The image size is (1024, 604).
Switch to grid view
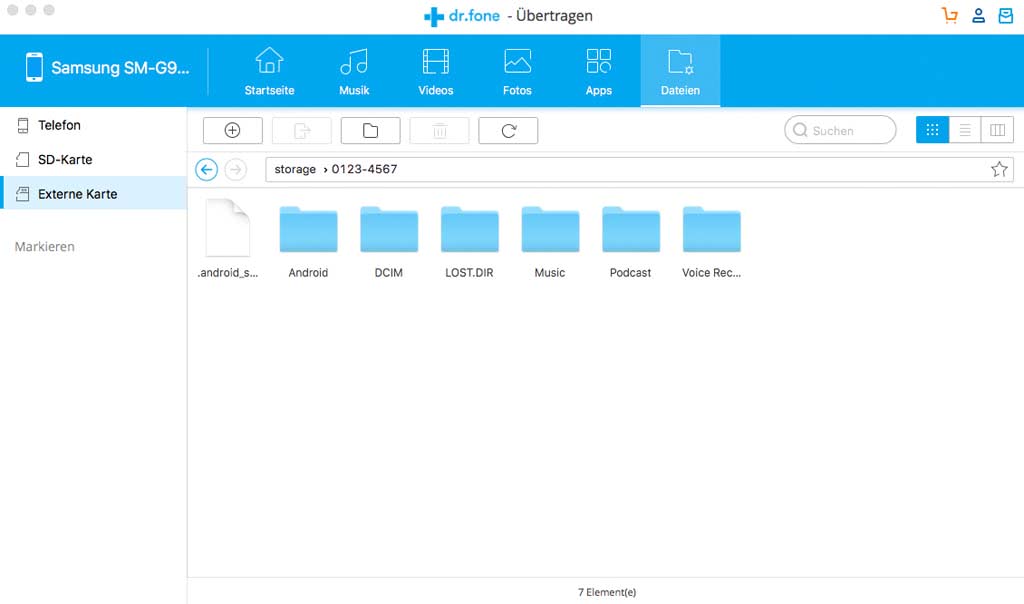(932, 129)
